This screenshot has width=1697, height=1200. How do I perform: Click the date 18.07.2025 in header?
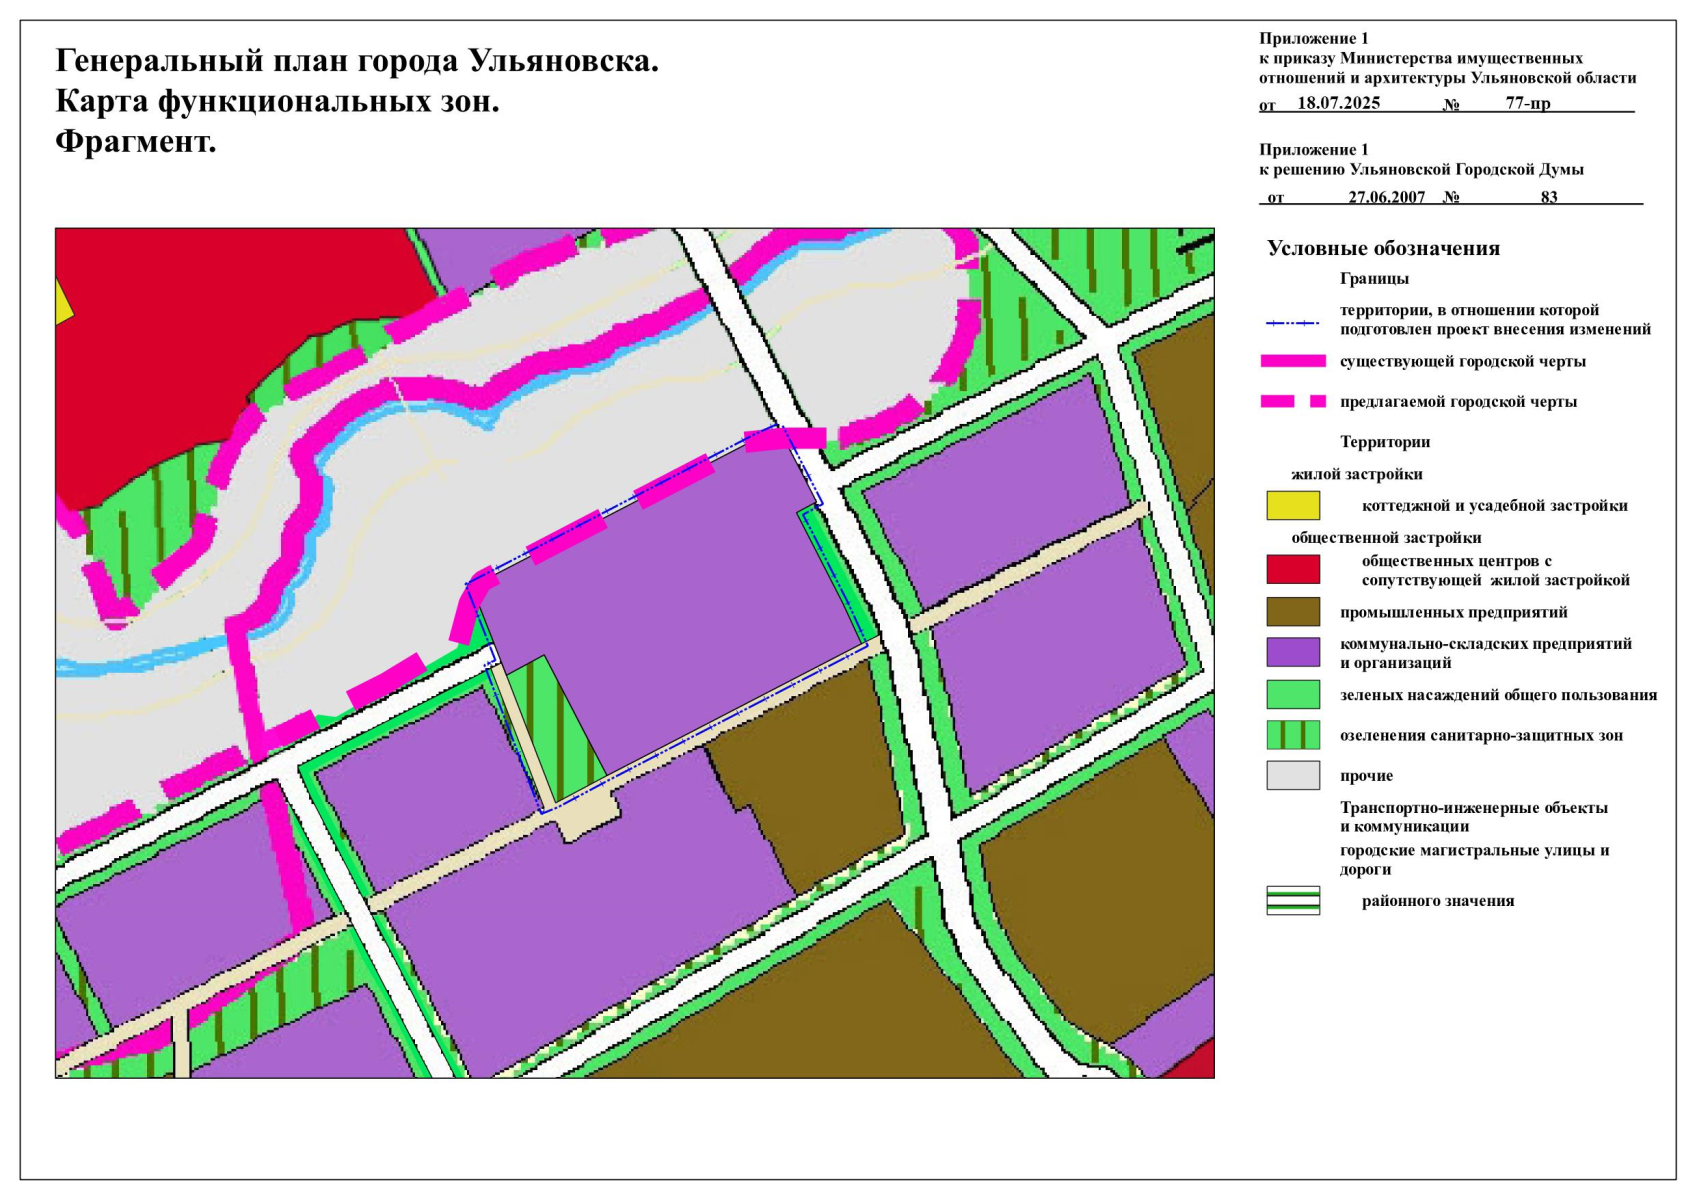pos(1338,103)
